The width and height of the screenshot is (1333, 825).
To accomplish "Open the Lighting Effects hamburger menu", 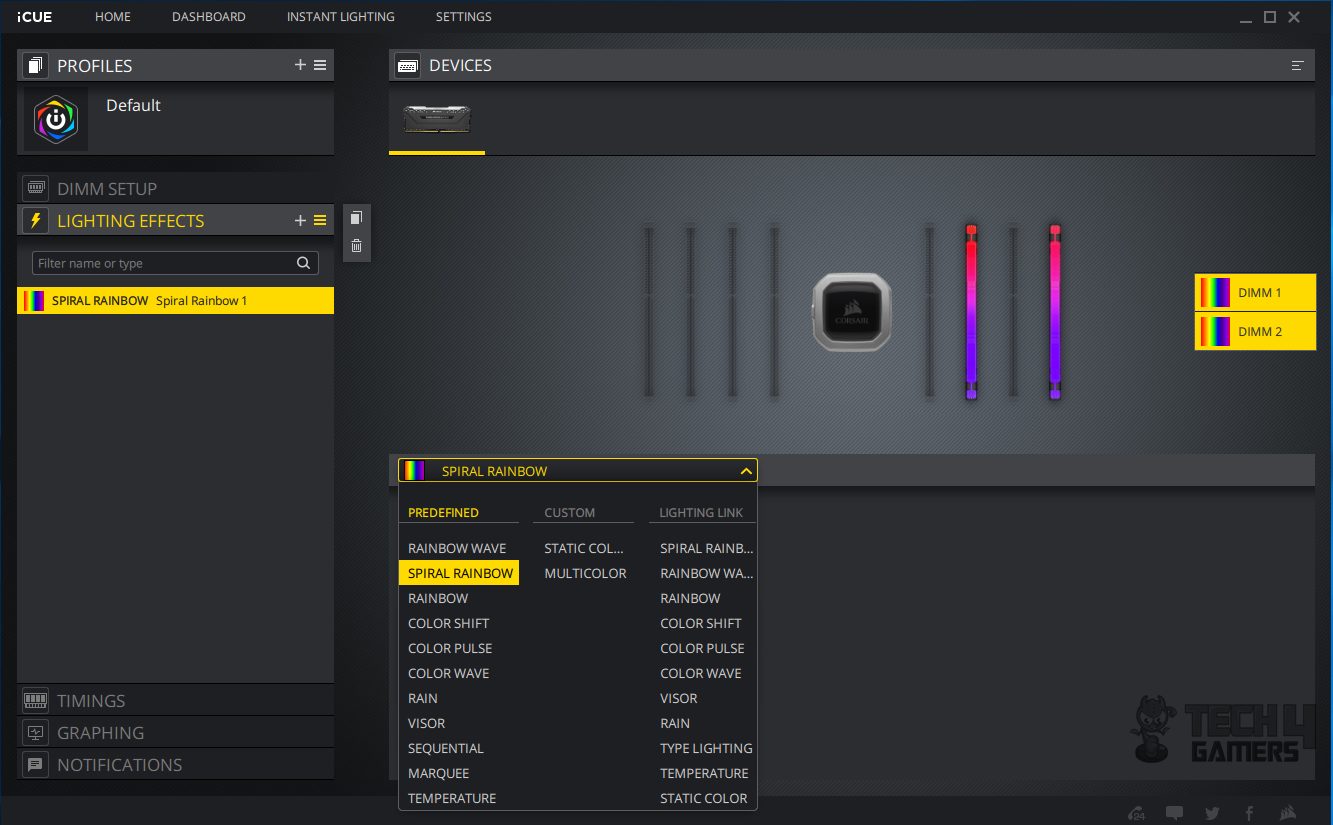I will [x=320, y=221].
